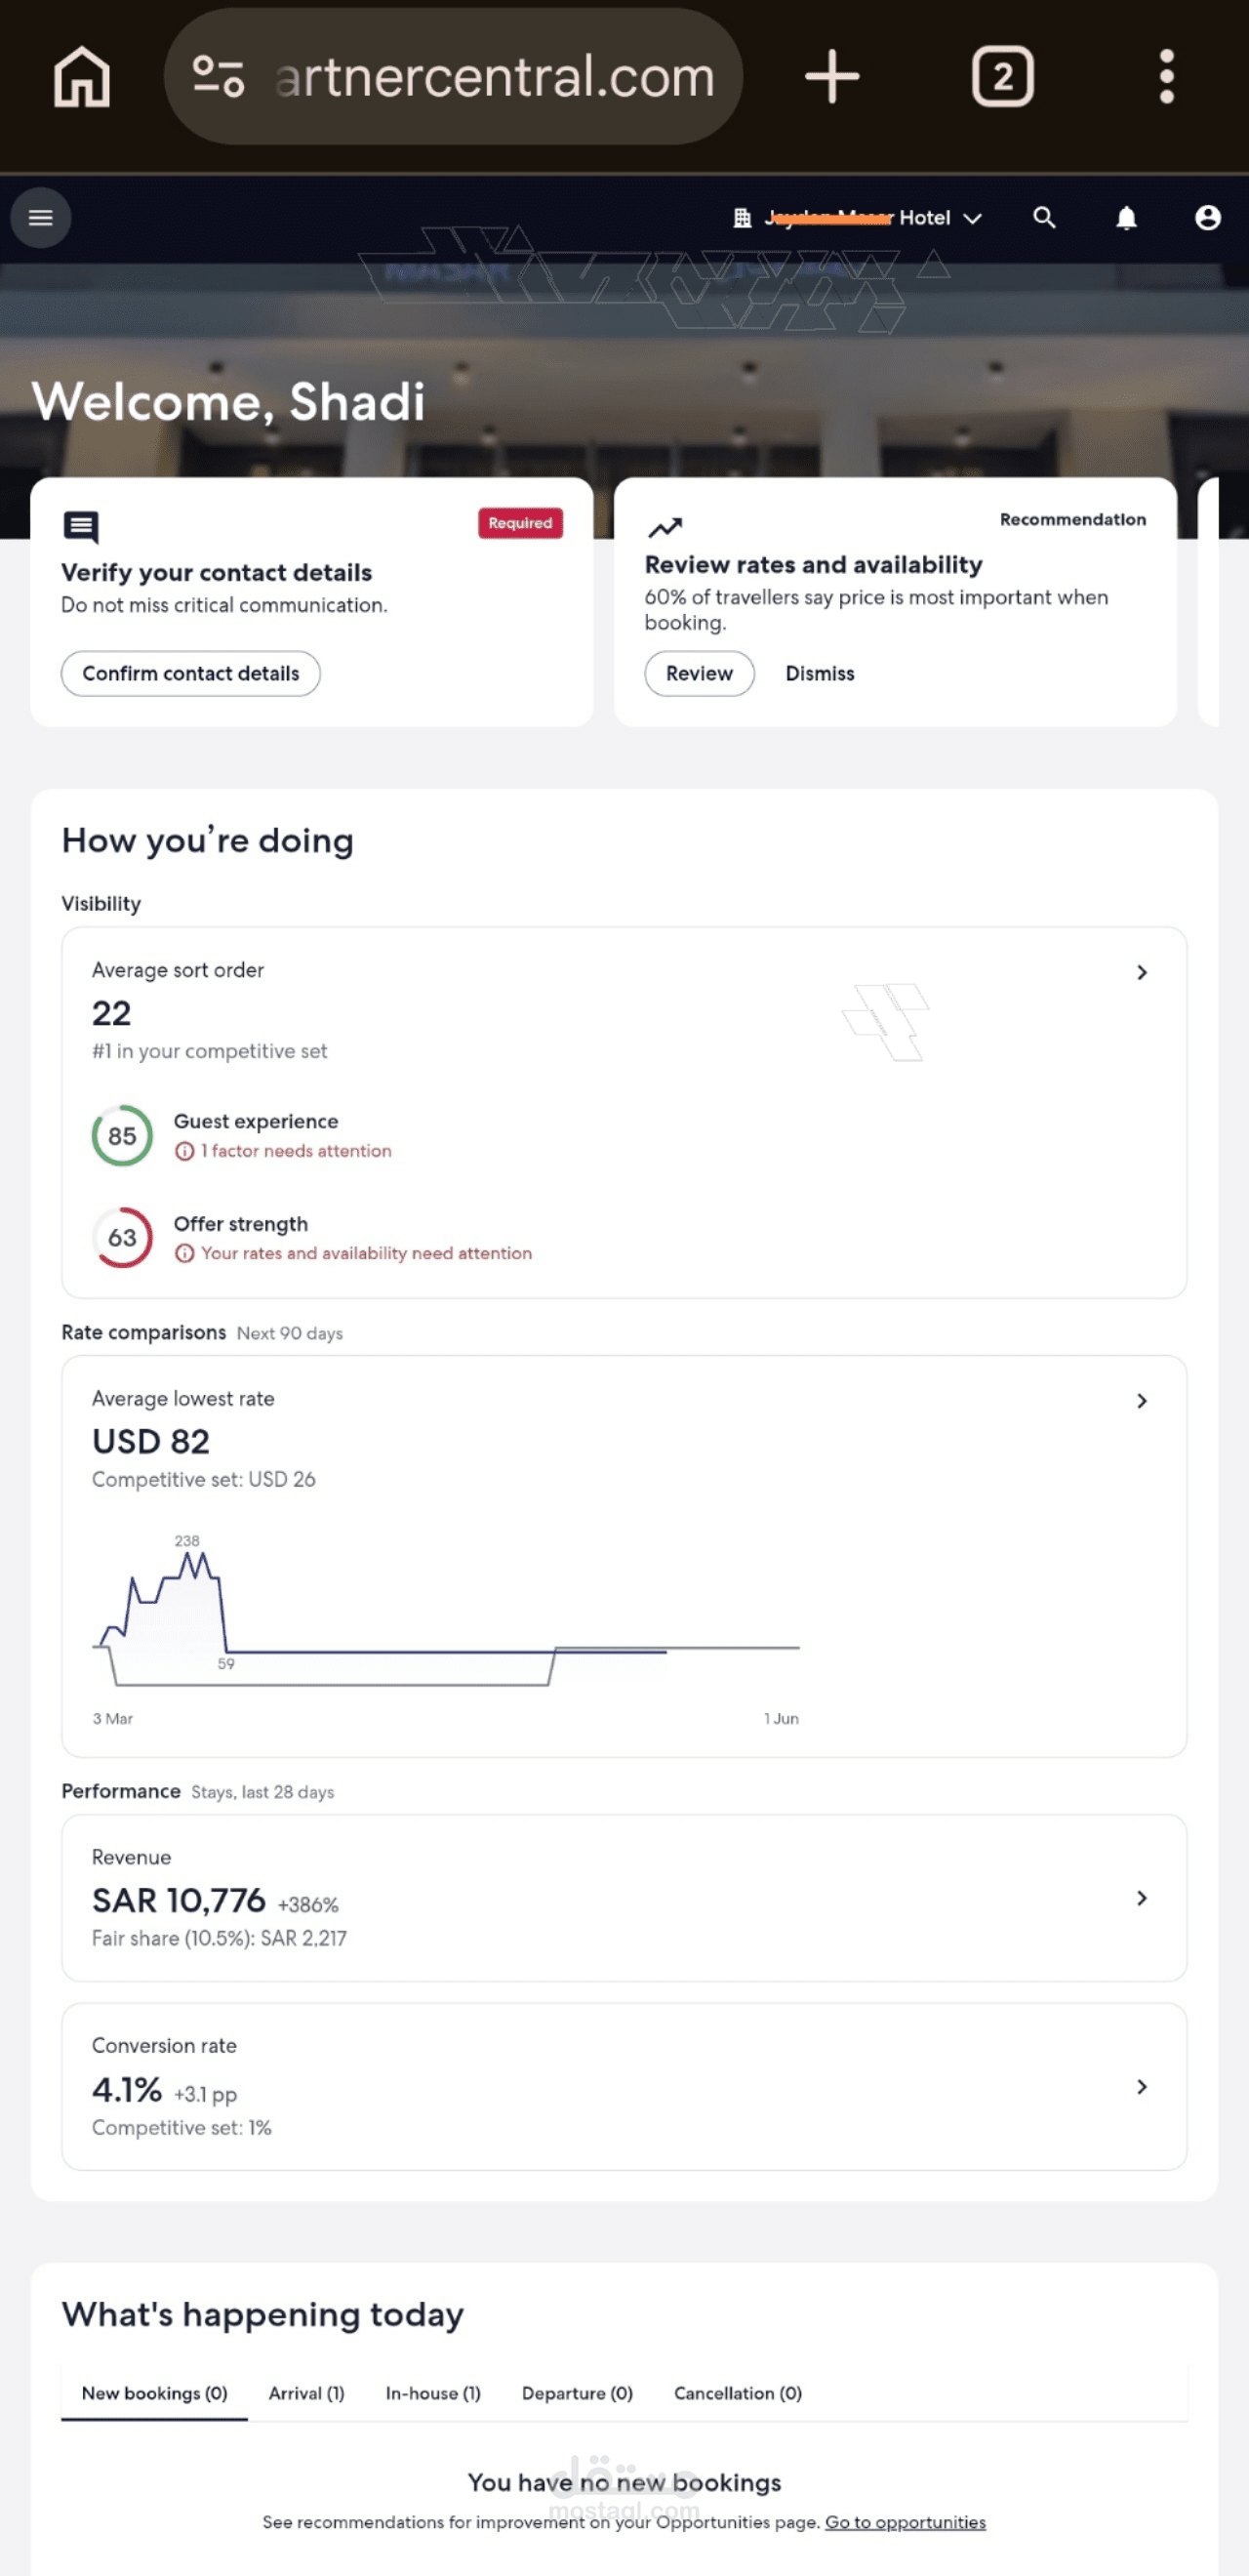Click the search magnifier icon

coord(1044,217)
